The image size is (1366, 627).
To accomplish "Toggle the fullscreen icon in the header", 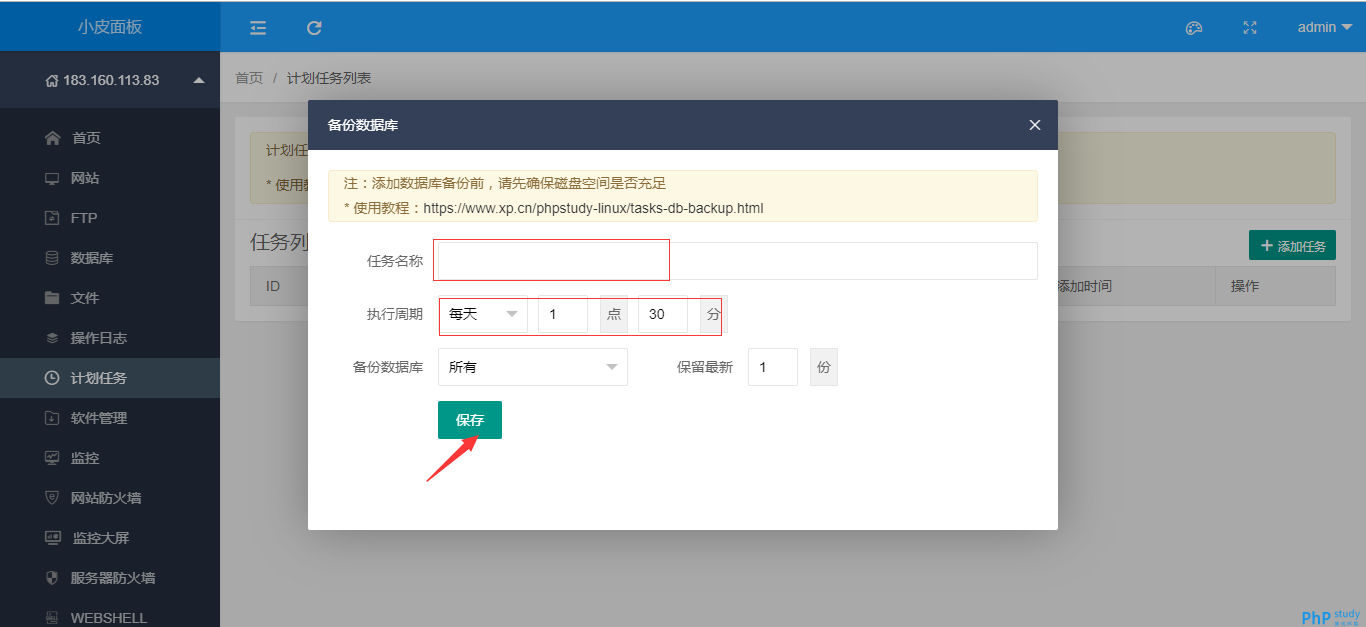I will coord(1249,28).
